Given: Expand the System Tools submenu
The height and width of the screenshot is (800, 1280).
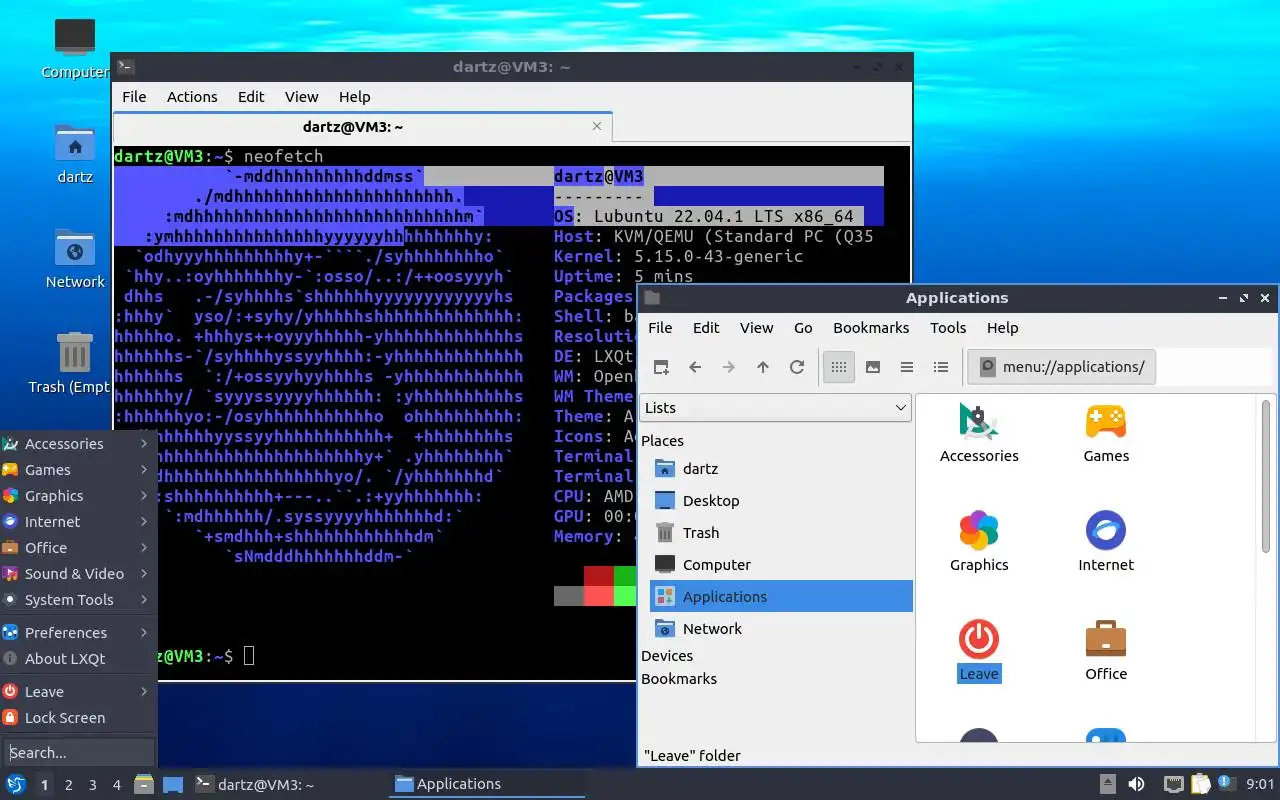Looking at the screenshot, I should click(x=78, y=600).
